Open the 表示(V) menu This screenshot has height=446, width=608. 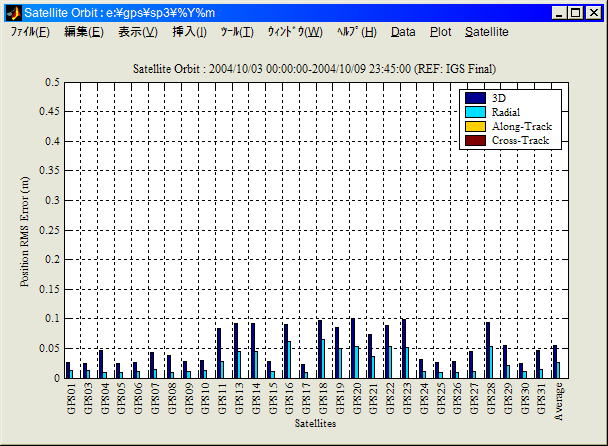pyautogui.click(x=137, y=32)
